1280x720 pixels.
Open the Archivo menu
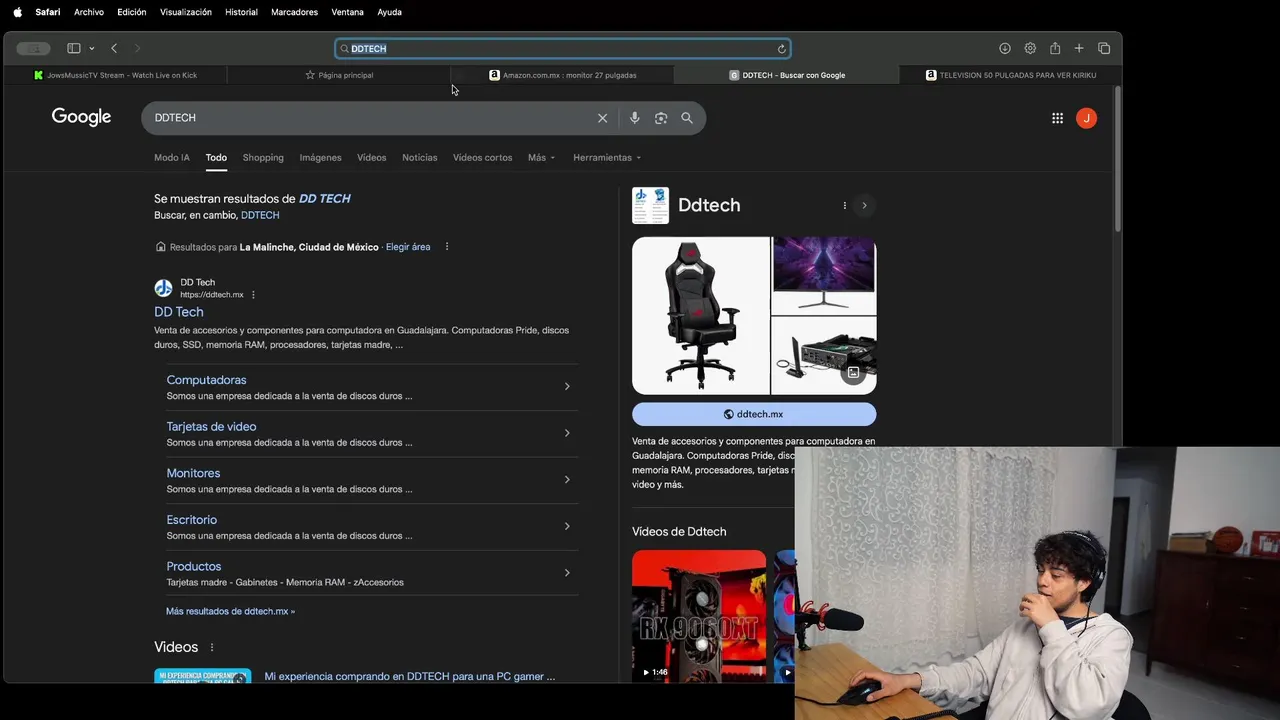coord(89,12)
